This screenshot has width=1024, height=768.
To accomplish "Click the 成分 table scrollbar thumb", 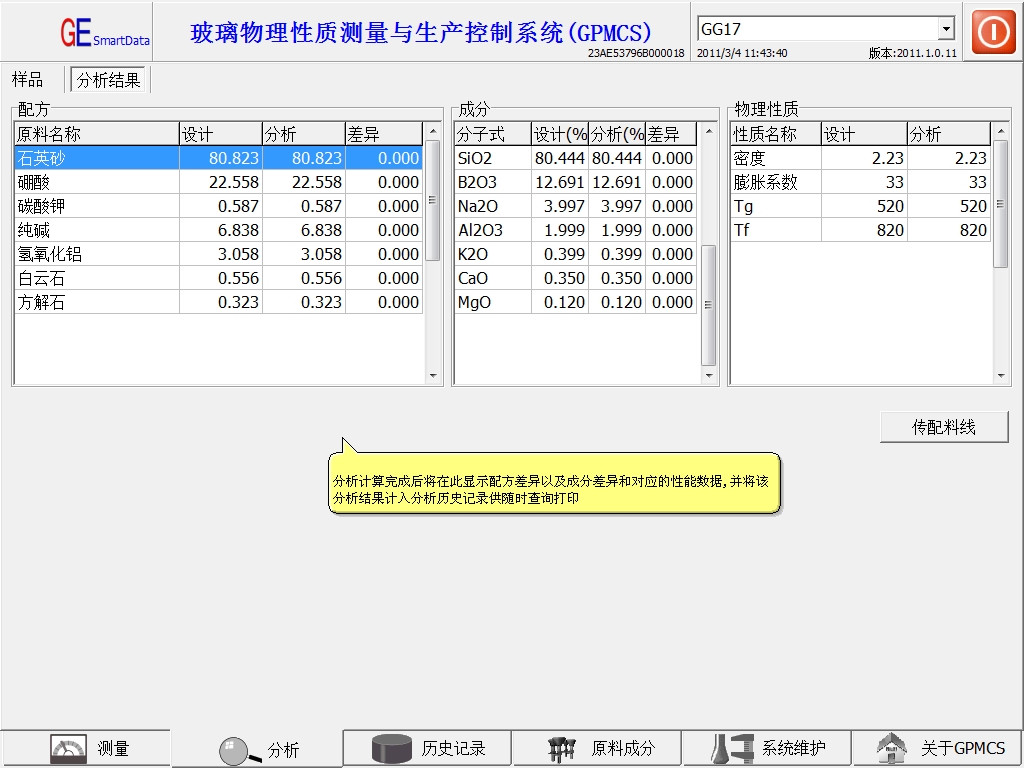I will point(709,305).
